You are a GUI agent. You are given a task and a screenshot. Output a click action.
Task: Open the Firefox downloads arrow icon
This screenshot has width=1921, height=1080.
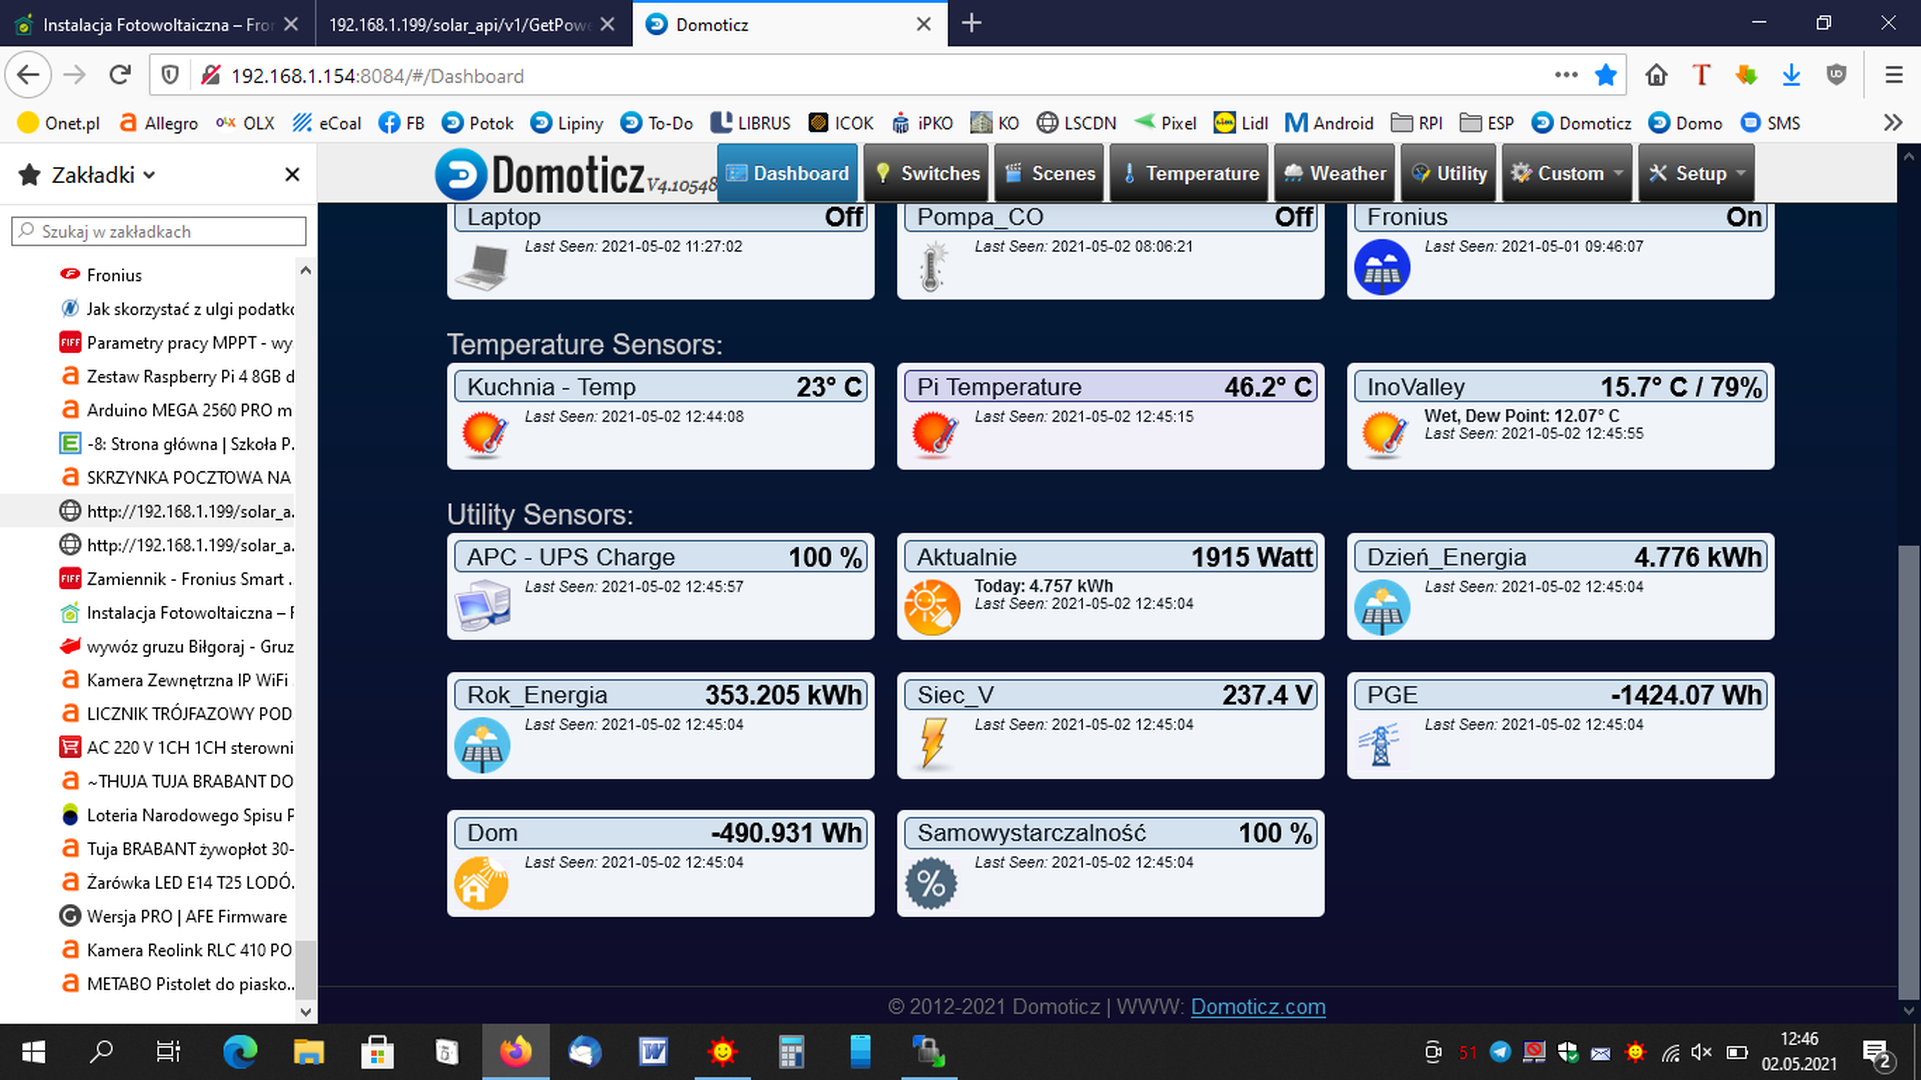[x=1791, y=75]
